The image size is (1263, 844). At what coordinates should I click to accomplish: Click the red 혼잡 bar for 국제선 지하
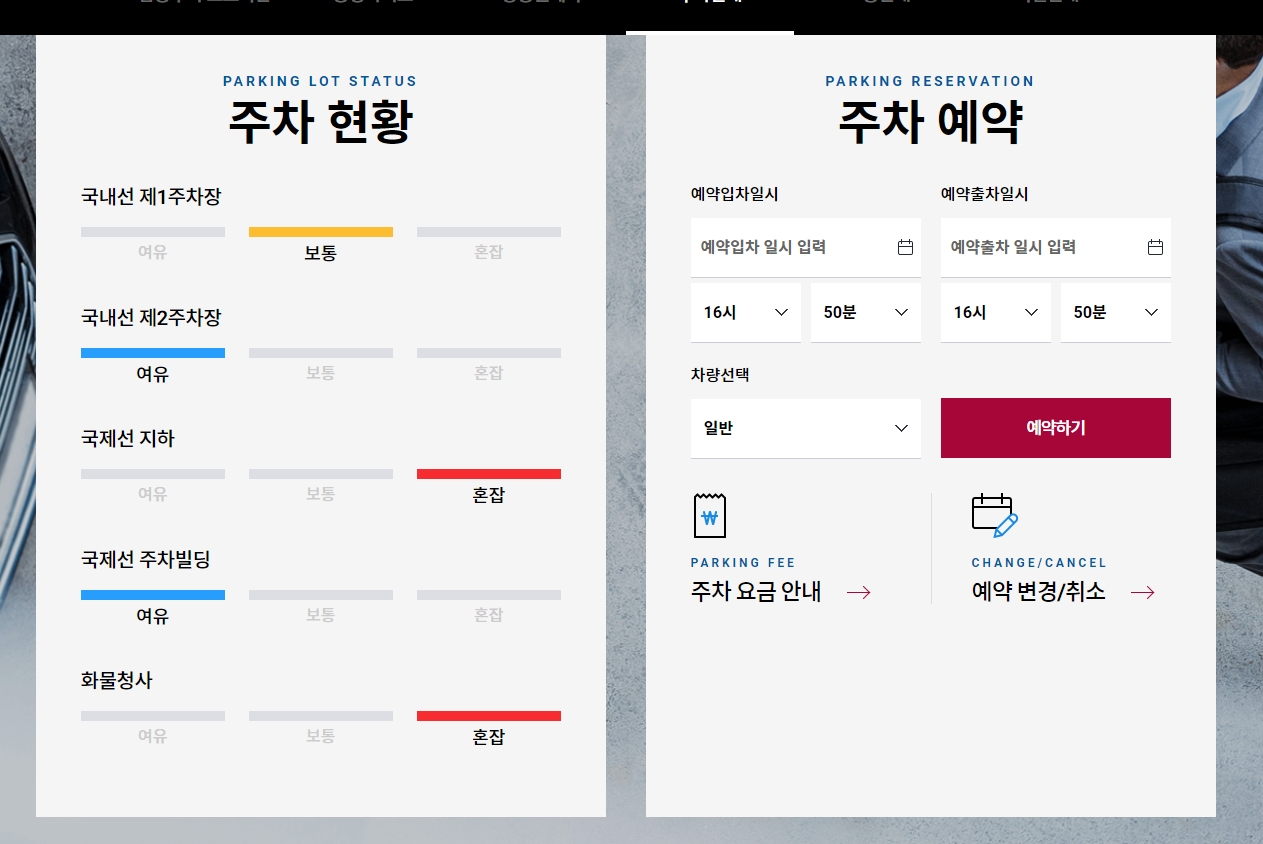488,473
